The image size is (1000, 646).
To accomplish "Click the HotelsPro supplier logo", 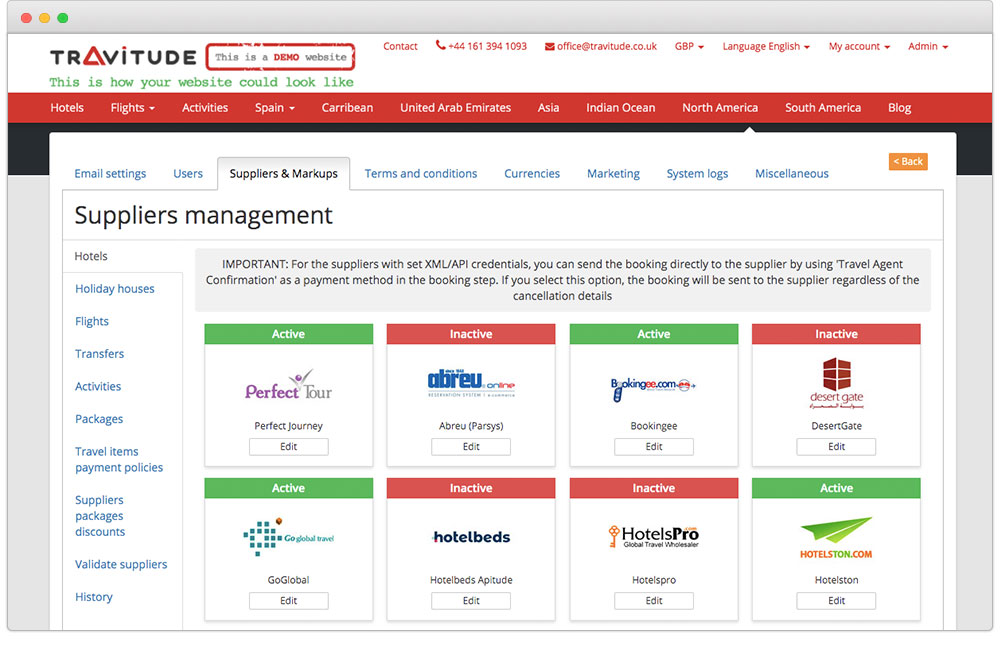I will click(x=653, y=537).
